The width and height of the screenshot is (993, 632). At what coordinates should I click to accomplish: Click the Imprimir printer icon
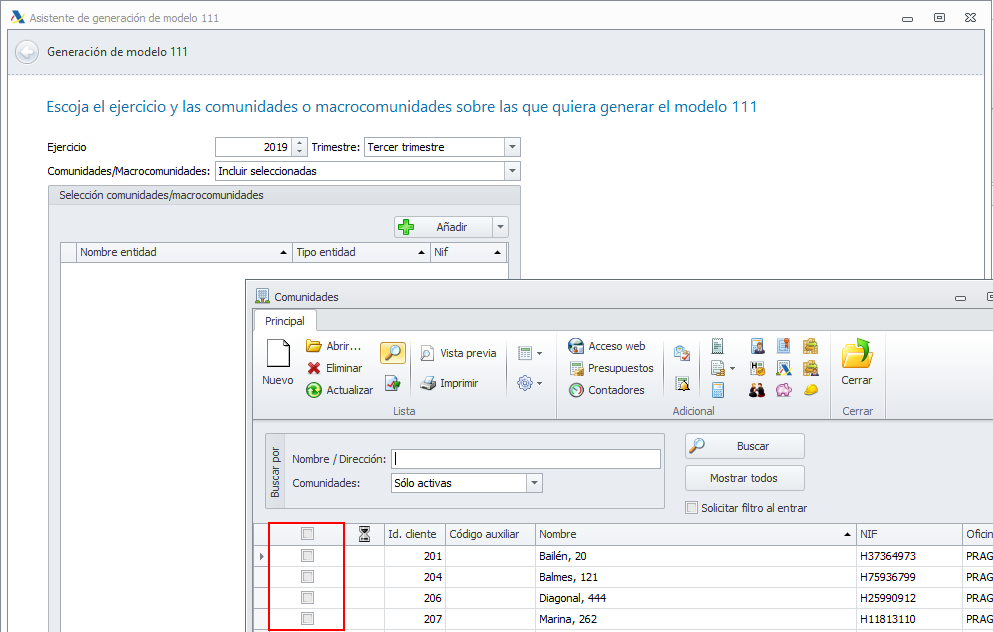click(427, 383)
